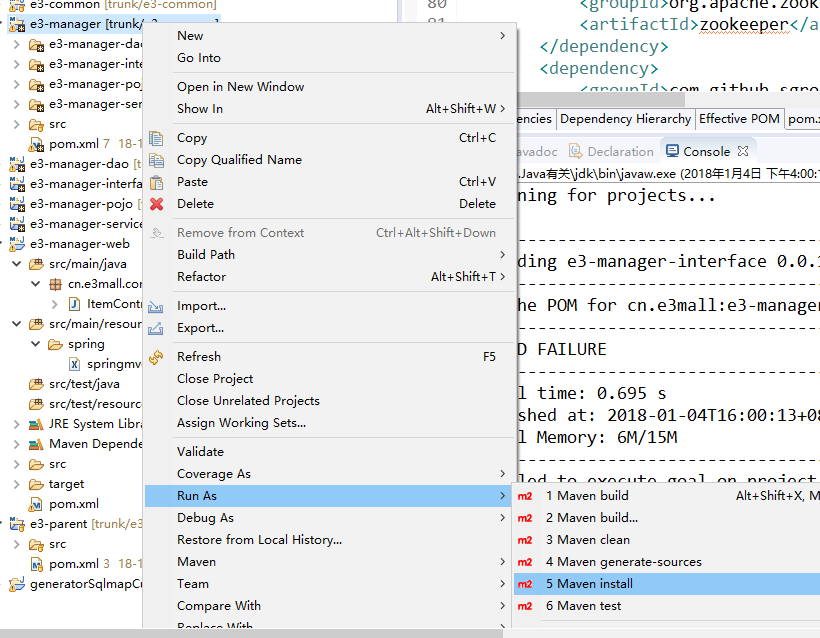Click the Paste clipboard icon
The height and width of the screenshot is (638, 820).
156,183
